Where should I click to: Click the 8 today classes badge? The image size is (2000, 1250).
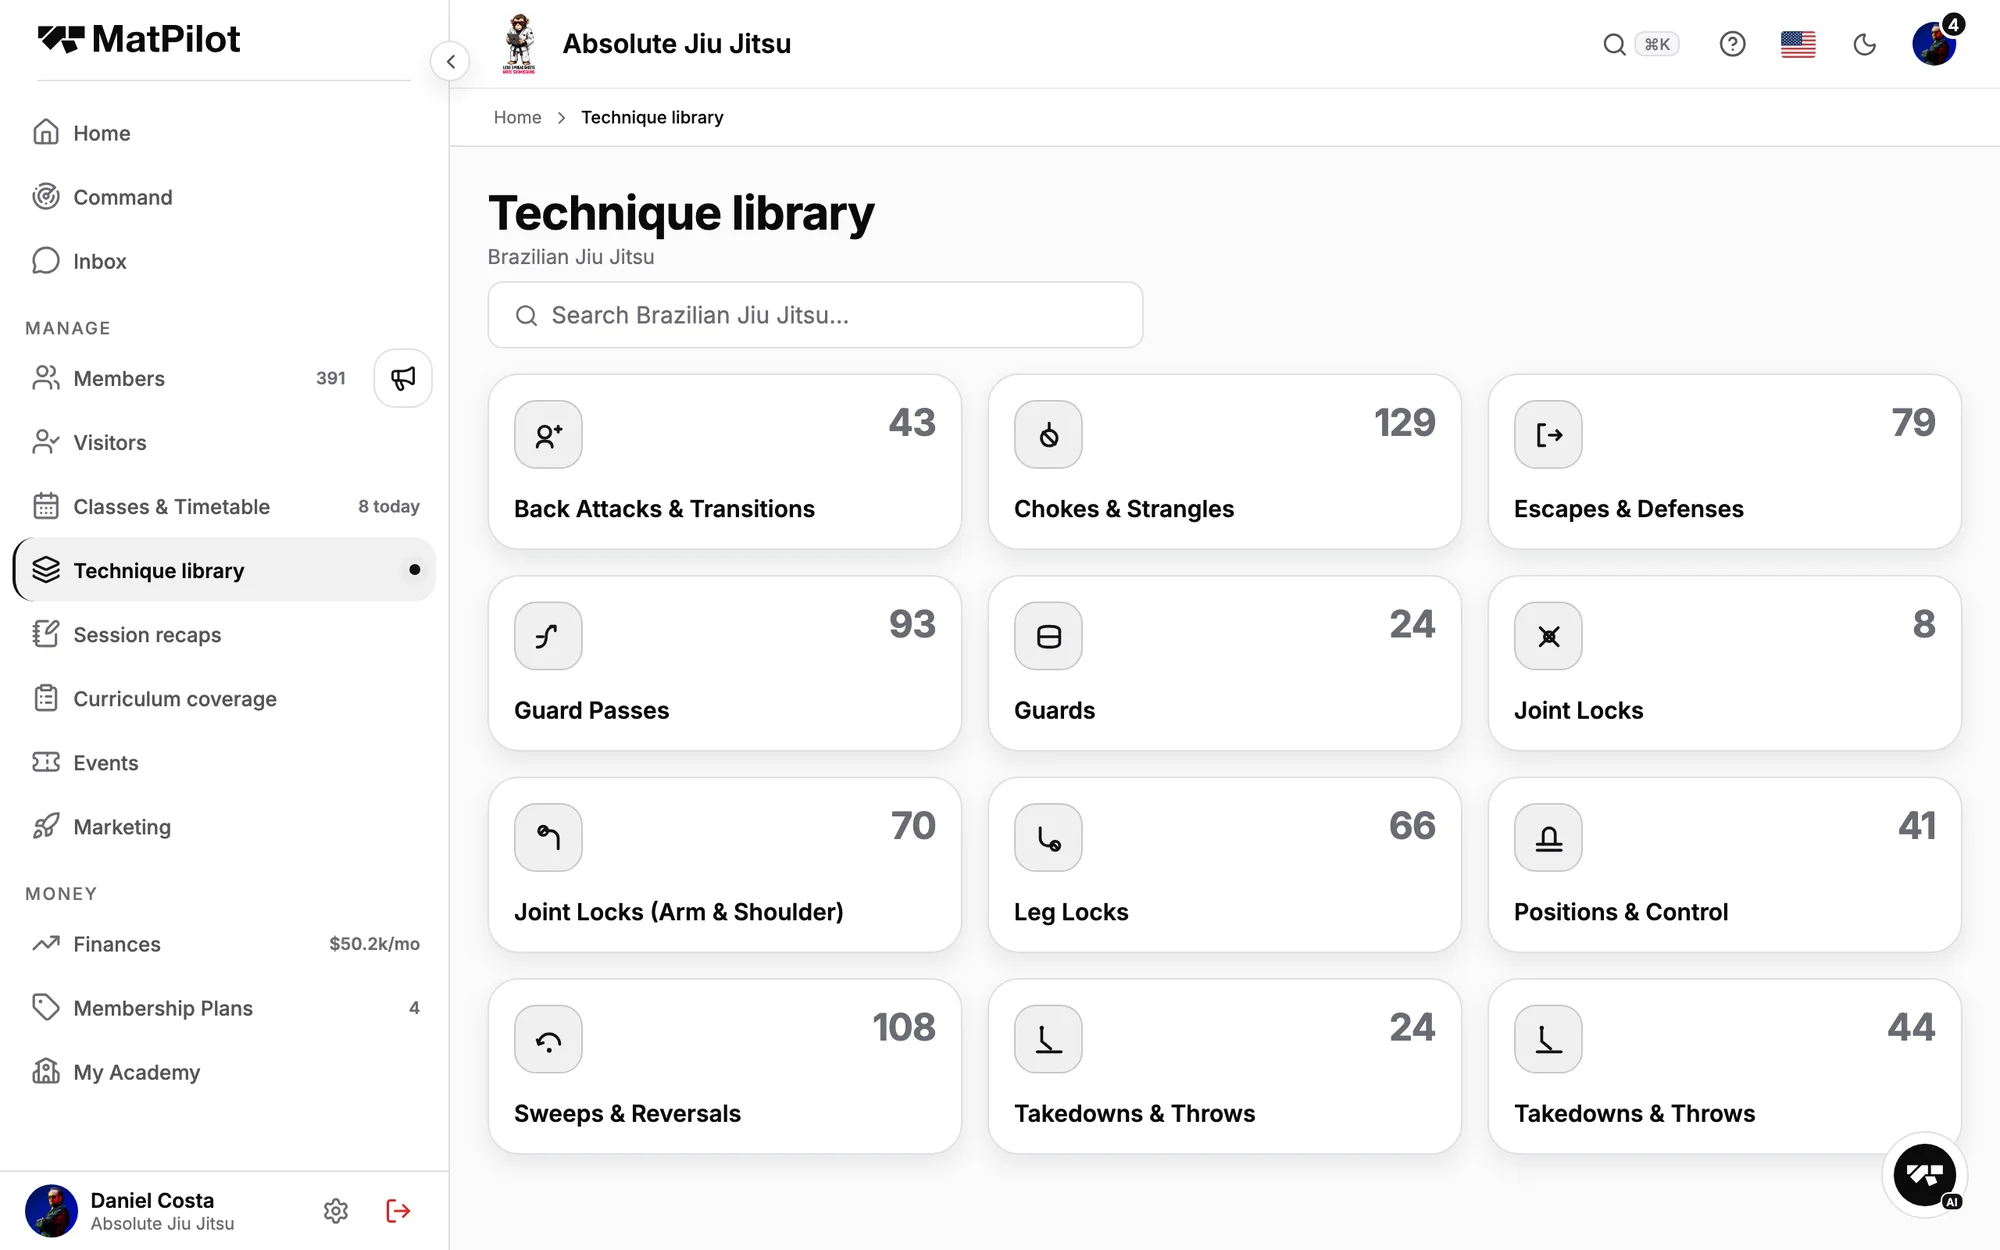tap(389, 506)
